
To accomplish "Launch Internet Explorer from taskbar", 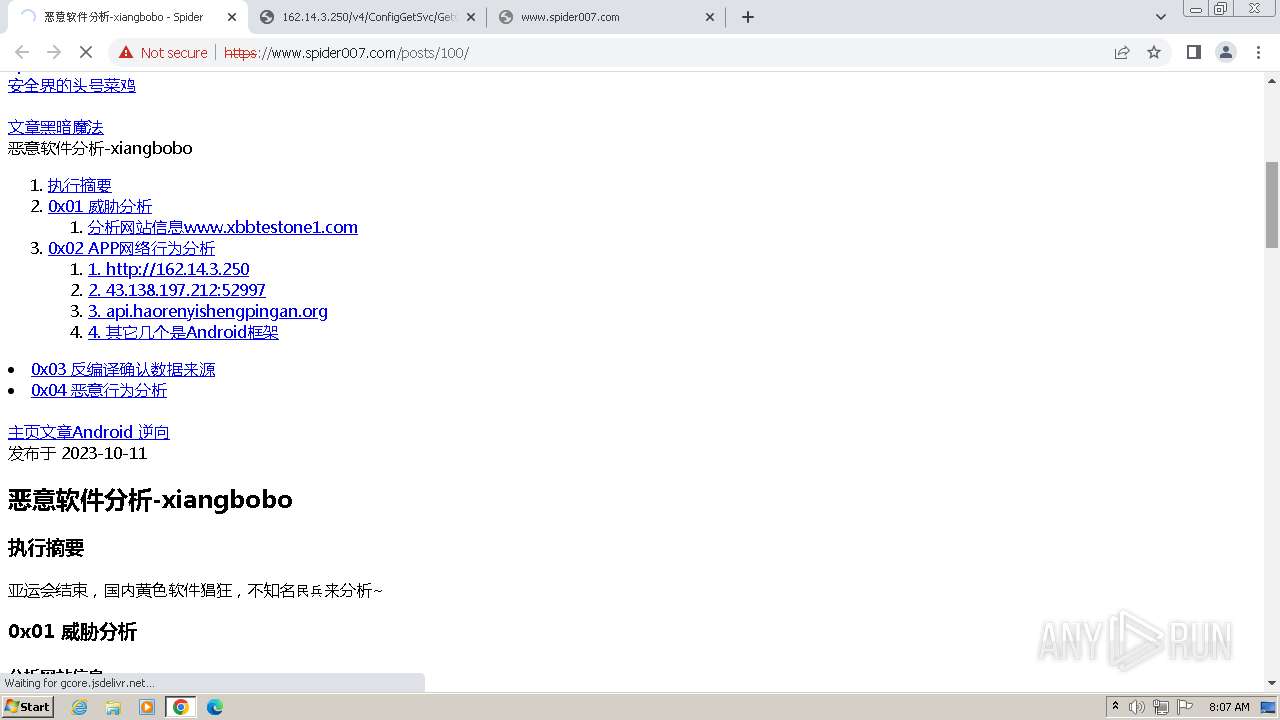I will (x=80, y=707).
